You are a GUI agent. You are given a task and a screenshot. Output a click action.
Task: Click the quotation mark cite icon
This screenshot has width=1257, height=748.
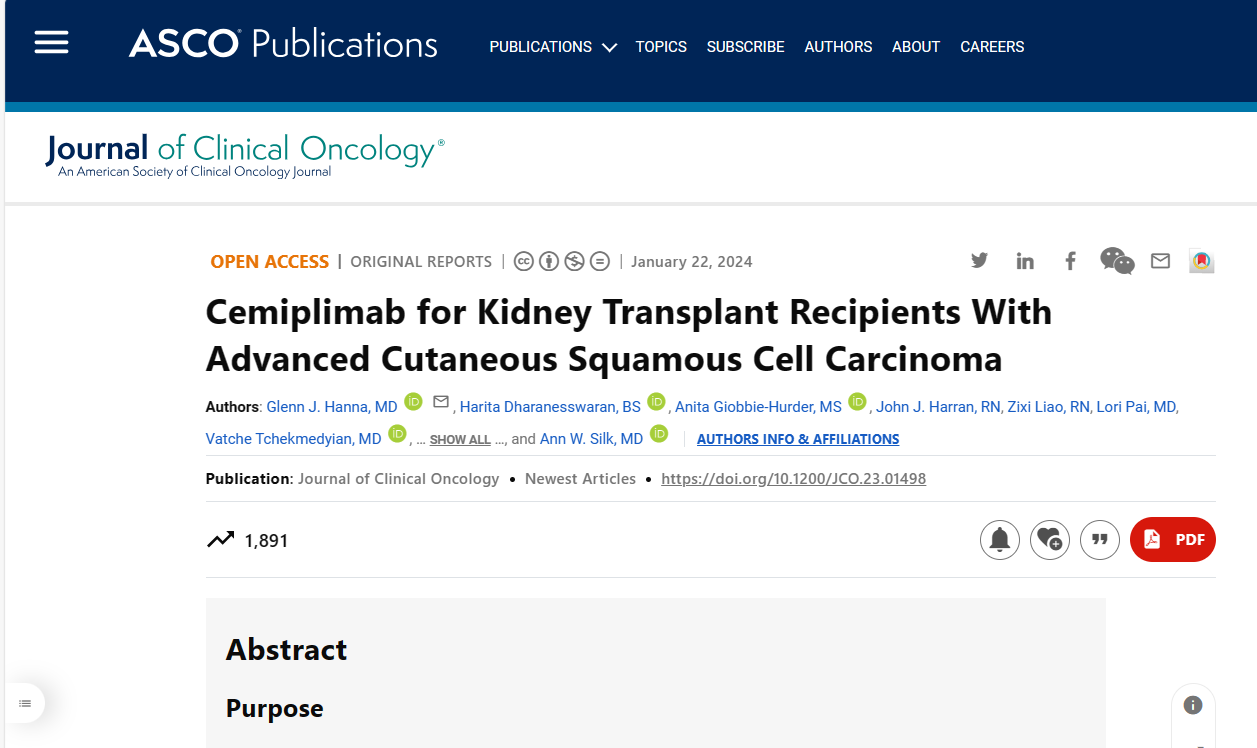tap(1100, 540)
